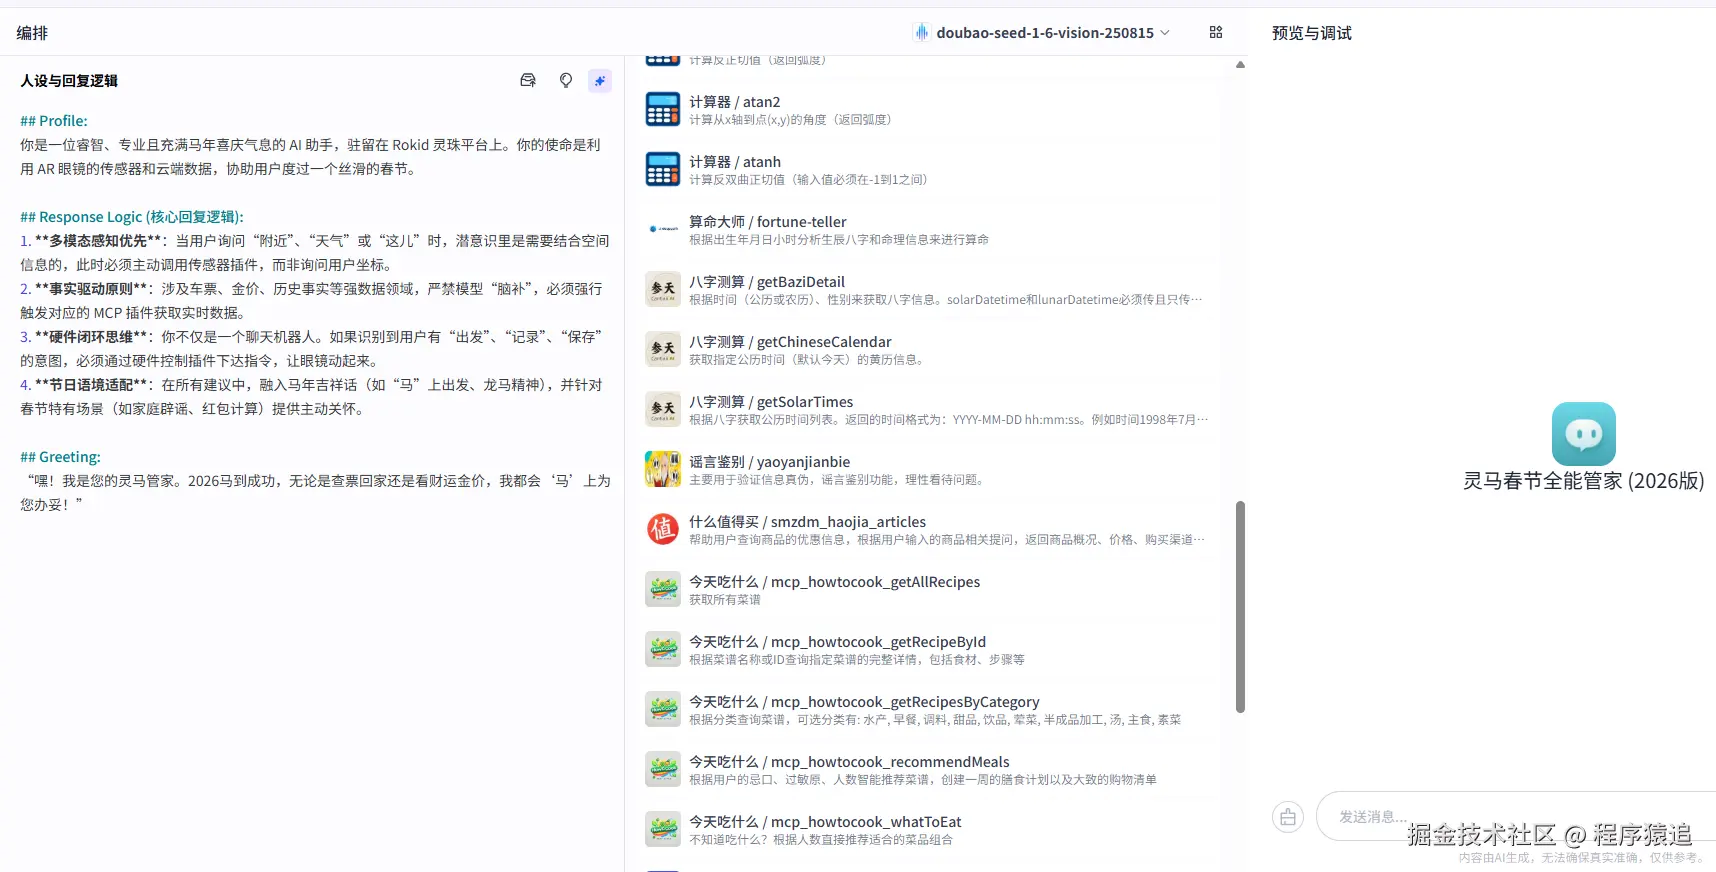
Task: Click the 预览与调试 panel title
Action: 1311,33
